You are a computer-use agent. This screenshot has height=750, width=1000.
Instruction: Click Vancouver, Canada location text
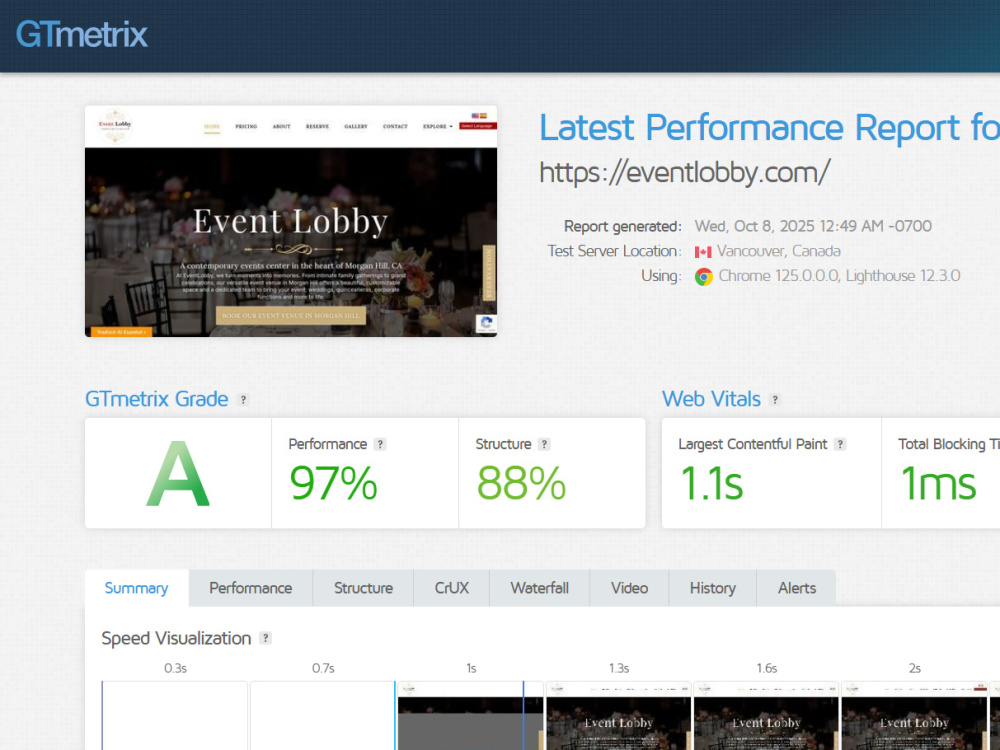tap(779, 251)
